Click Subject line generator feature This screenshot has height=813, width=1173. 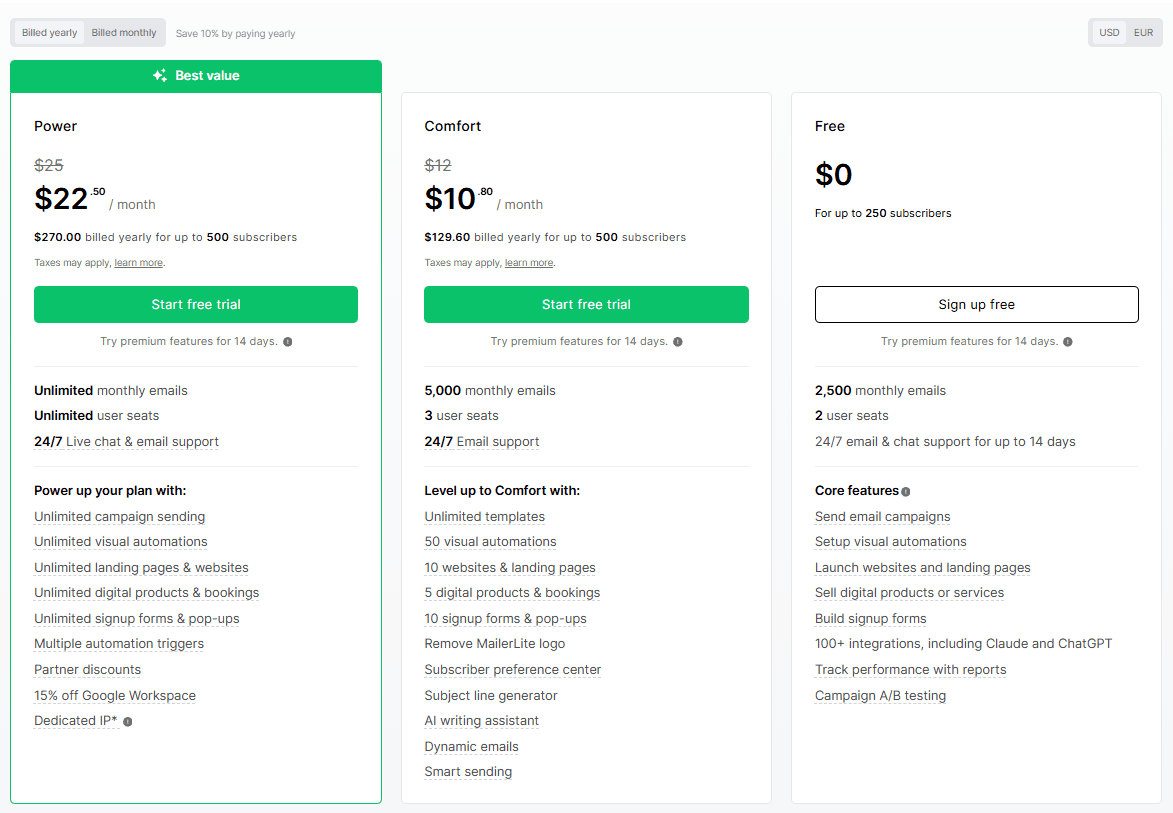[x=491, y=696]
